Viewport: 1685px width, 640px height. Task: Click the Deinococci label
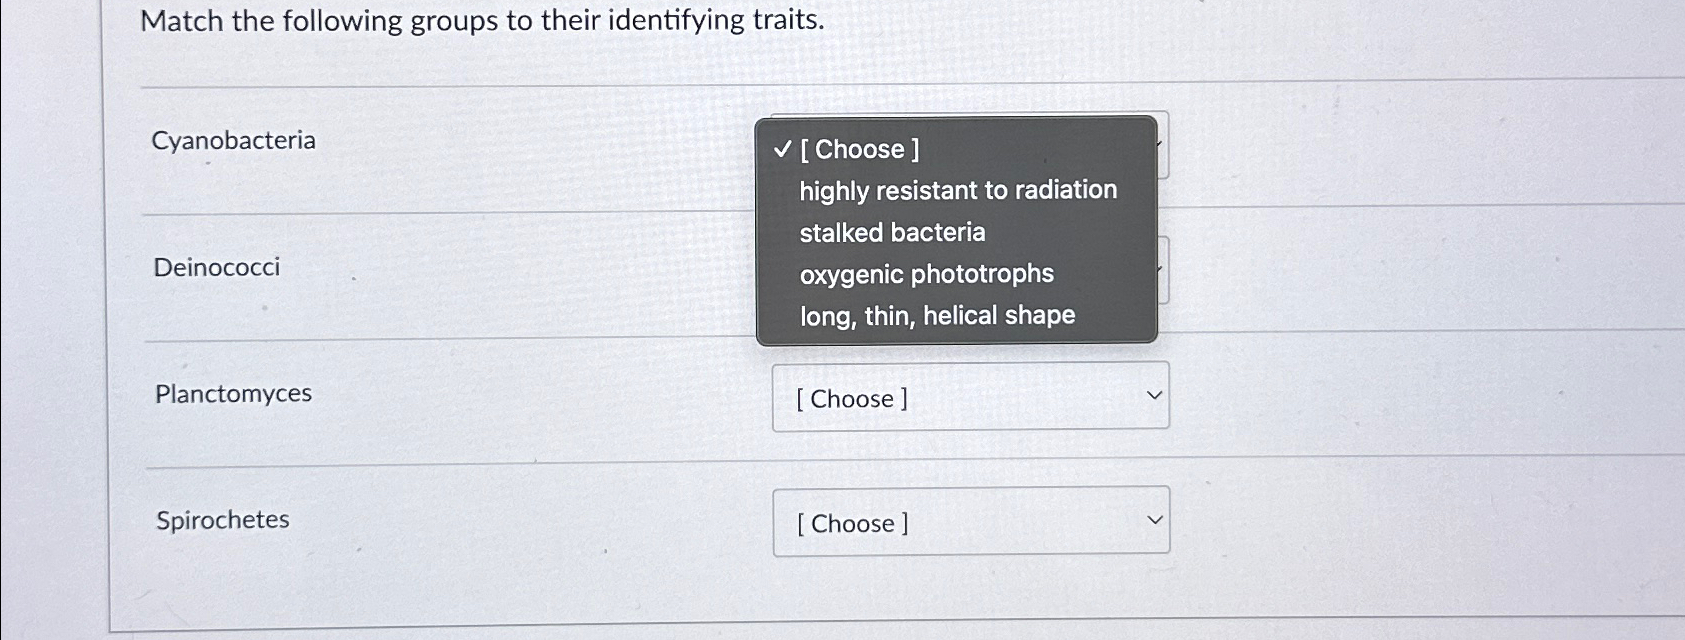pyautogui.click(x=216, y=267)
